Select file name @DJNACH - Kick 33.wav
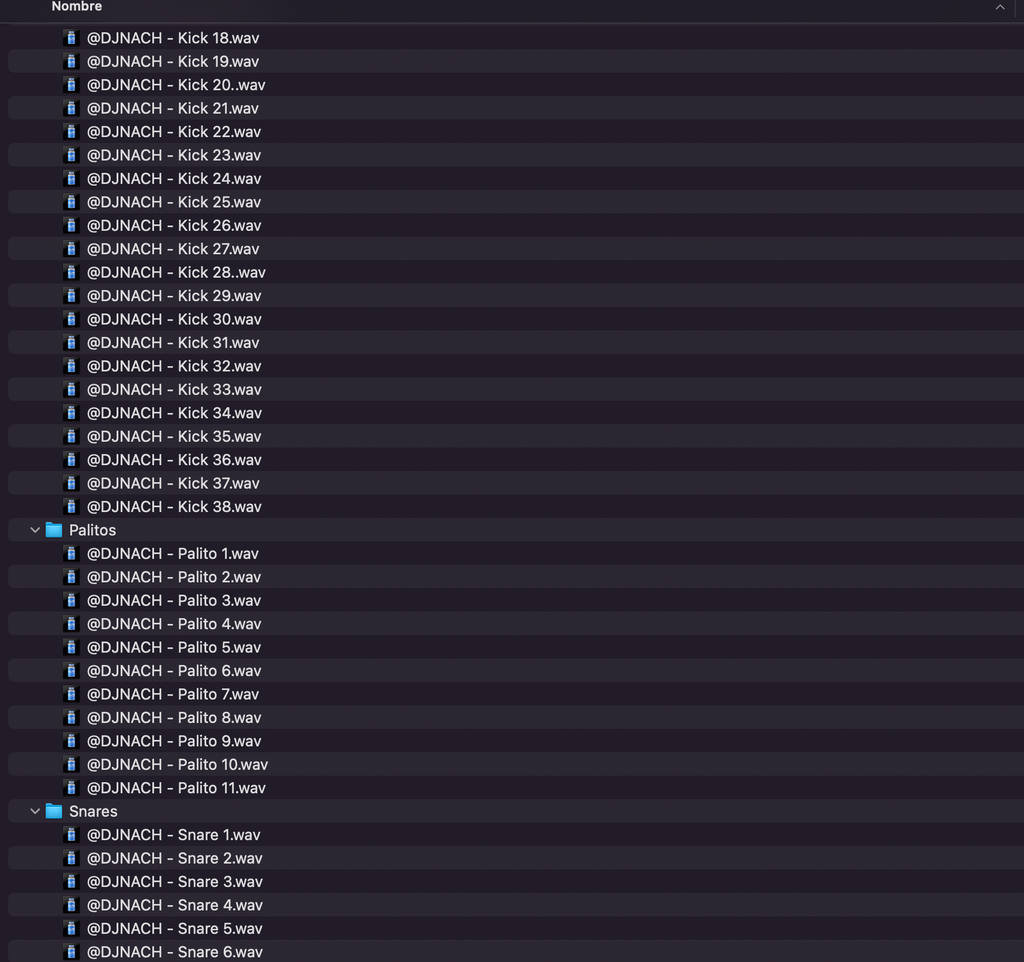This screenshot has height=962, width=1024. [174, 390]
